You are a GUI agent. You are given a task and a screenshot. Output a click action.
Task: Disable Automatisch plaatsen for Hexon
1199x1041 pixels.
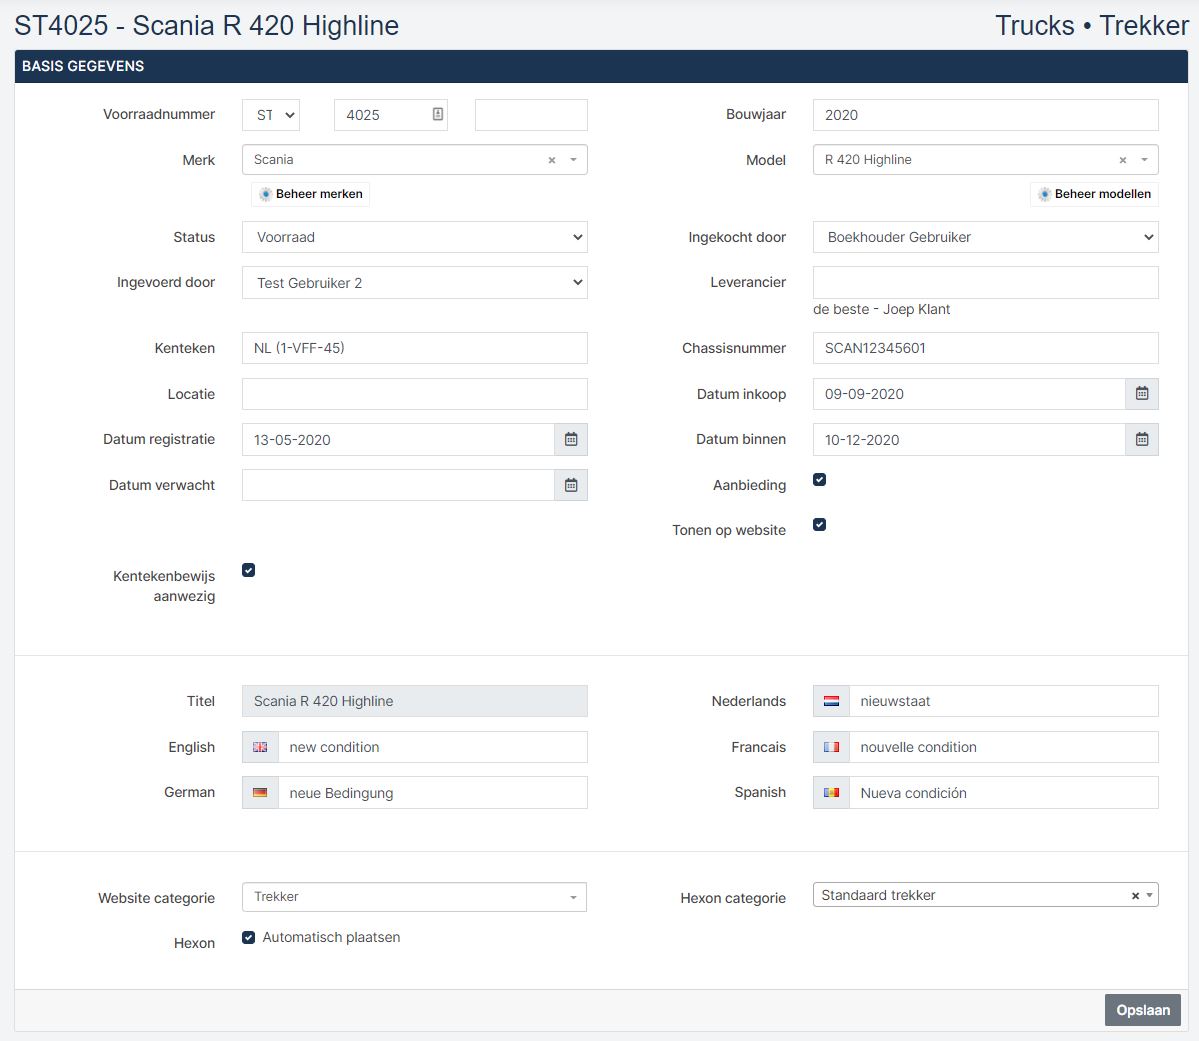pos(249,938)
